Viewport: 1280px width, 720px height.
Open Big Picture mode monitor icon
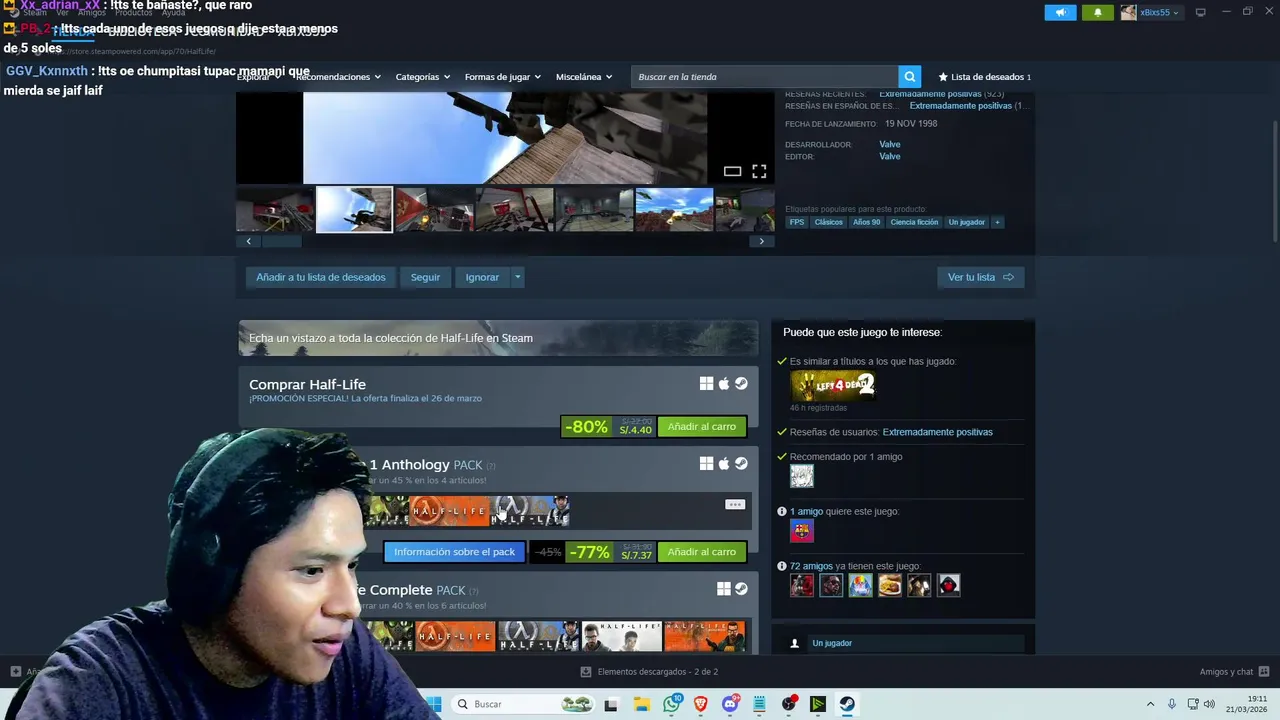[1200, 12]
